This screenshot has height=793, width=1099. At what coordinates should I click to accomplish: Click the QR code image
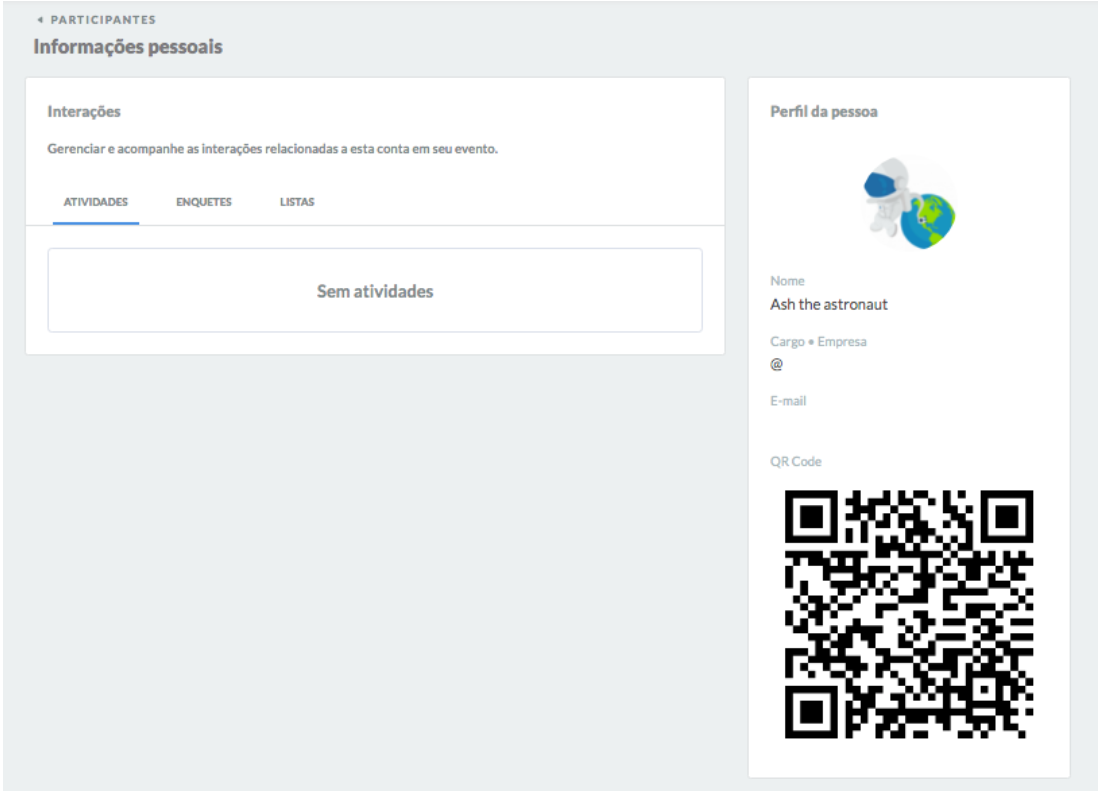pyautogui.click(x=908, y=614)
